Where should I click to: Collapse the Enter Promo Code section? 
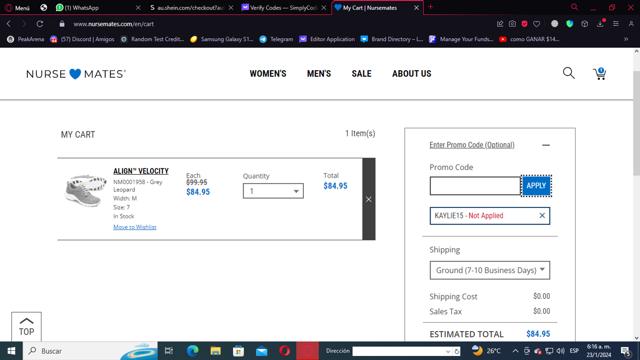pyautogui.click(x=546, y=145)
